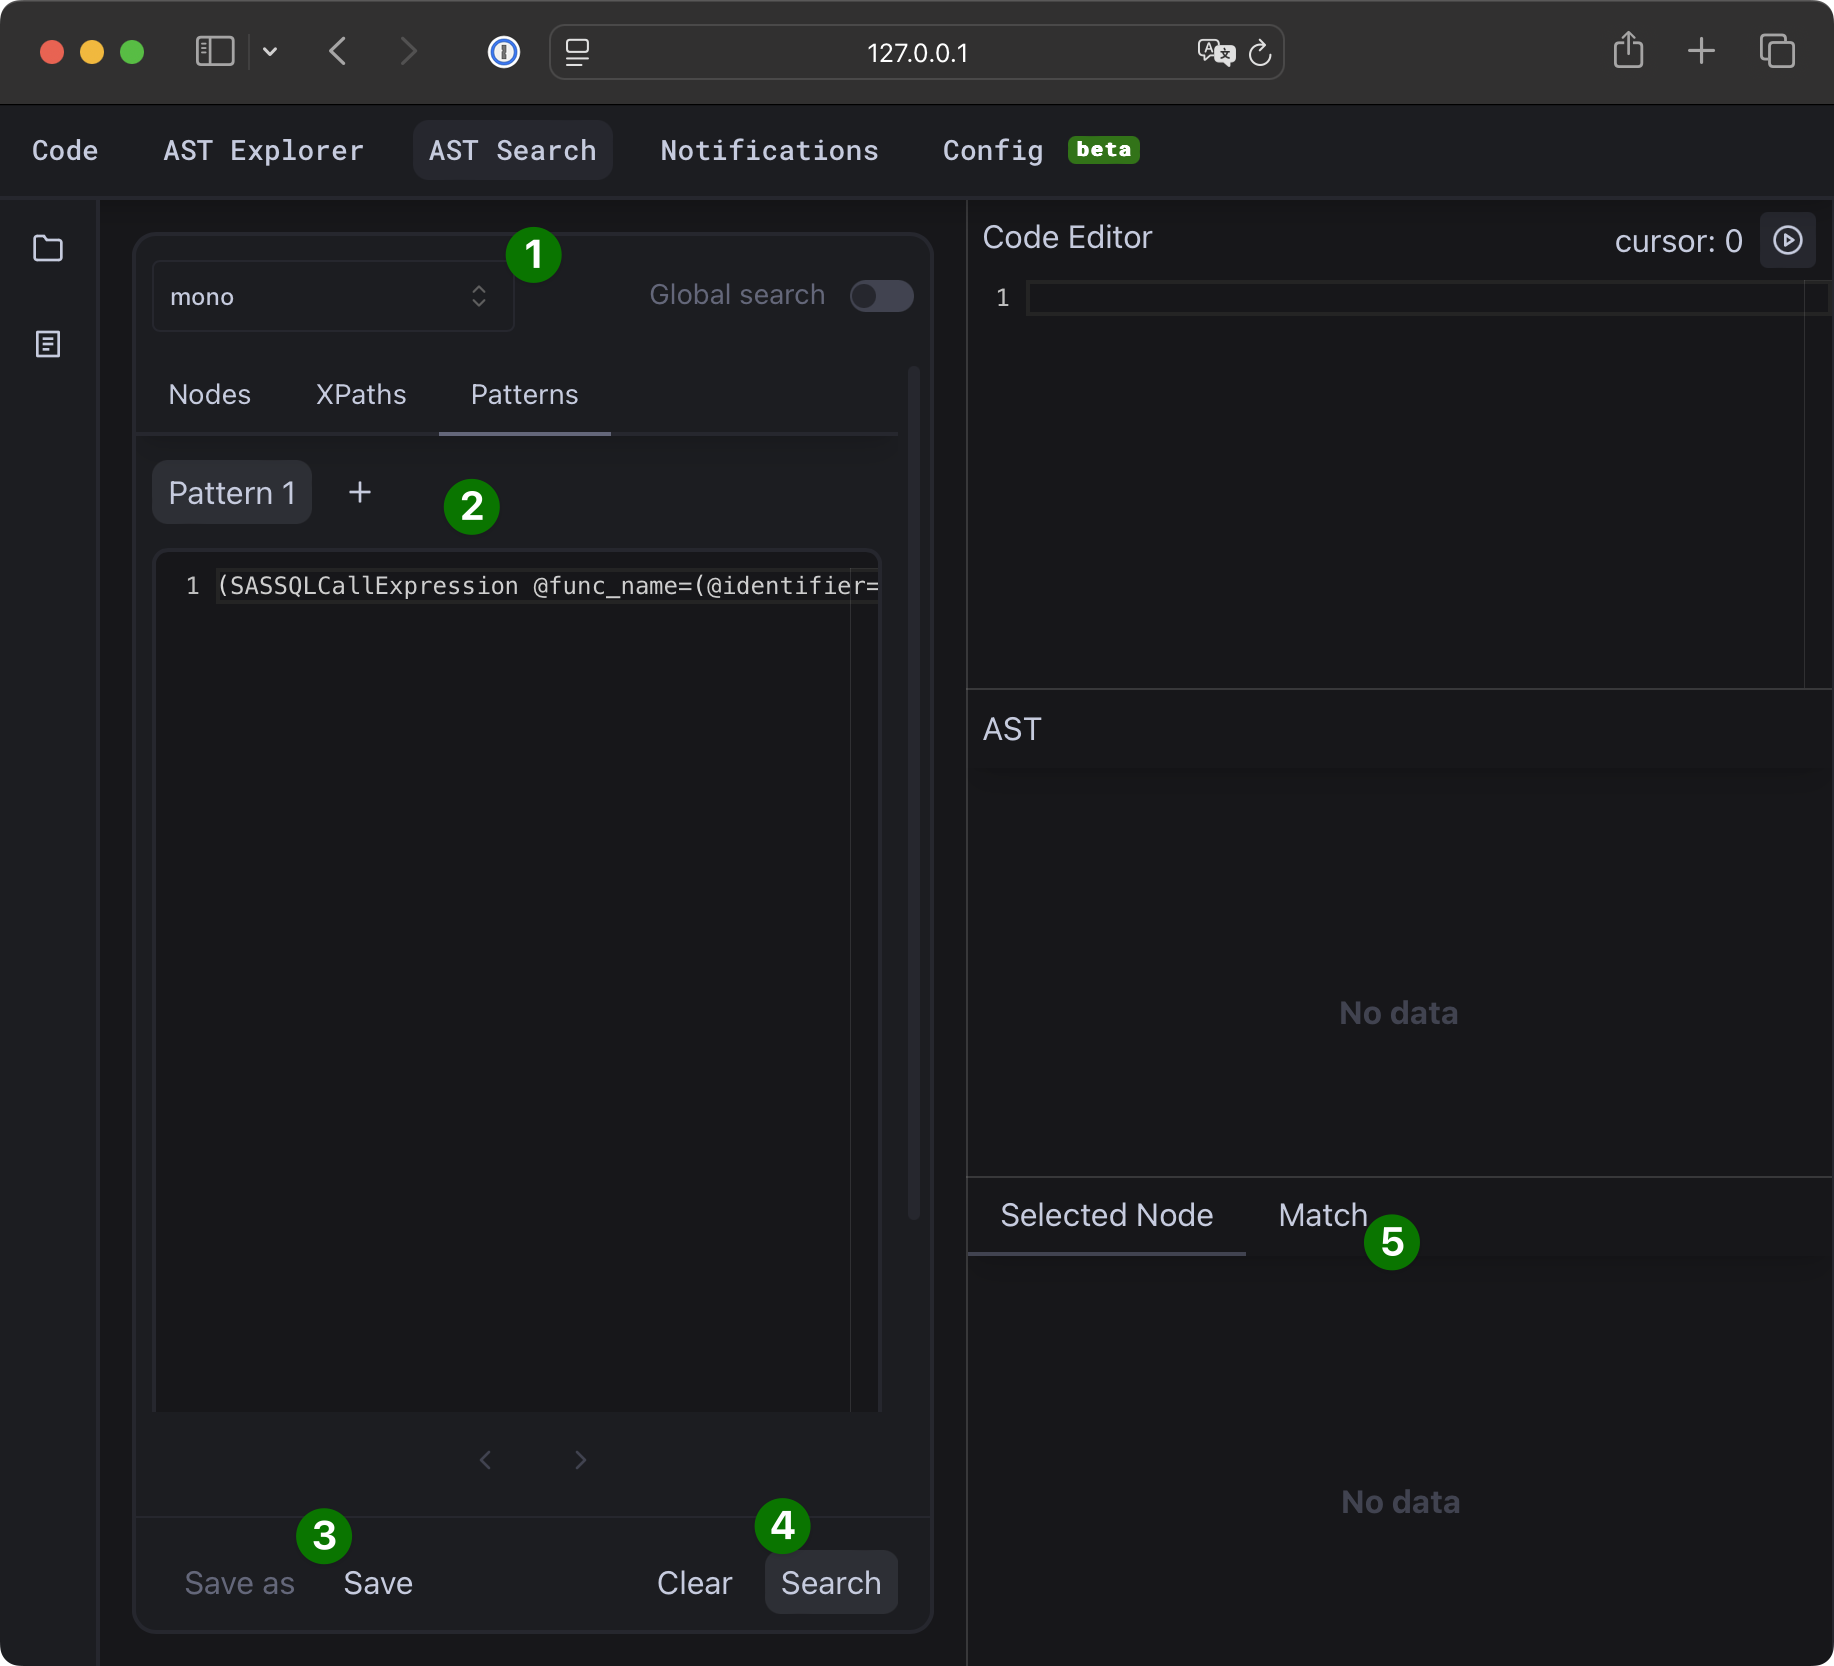Go forward in browser history

408,51
